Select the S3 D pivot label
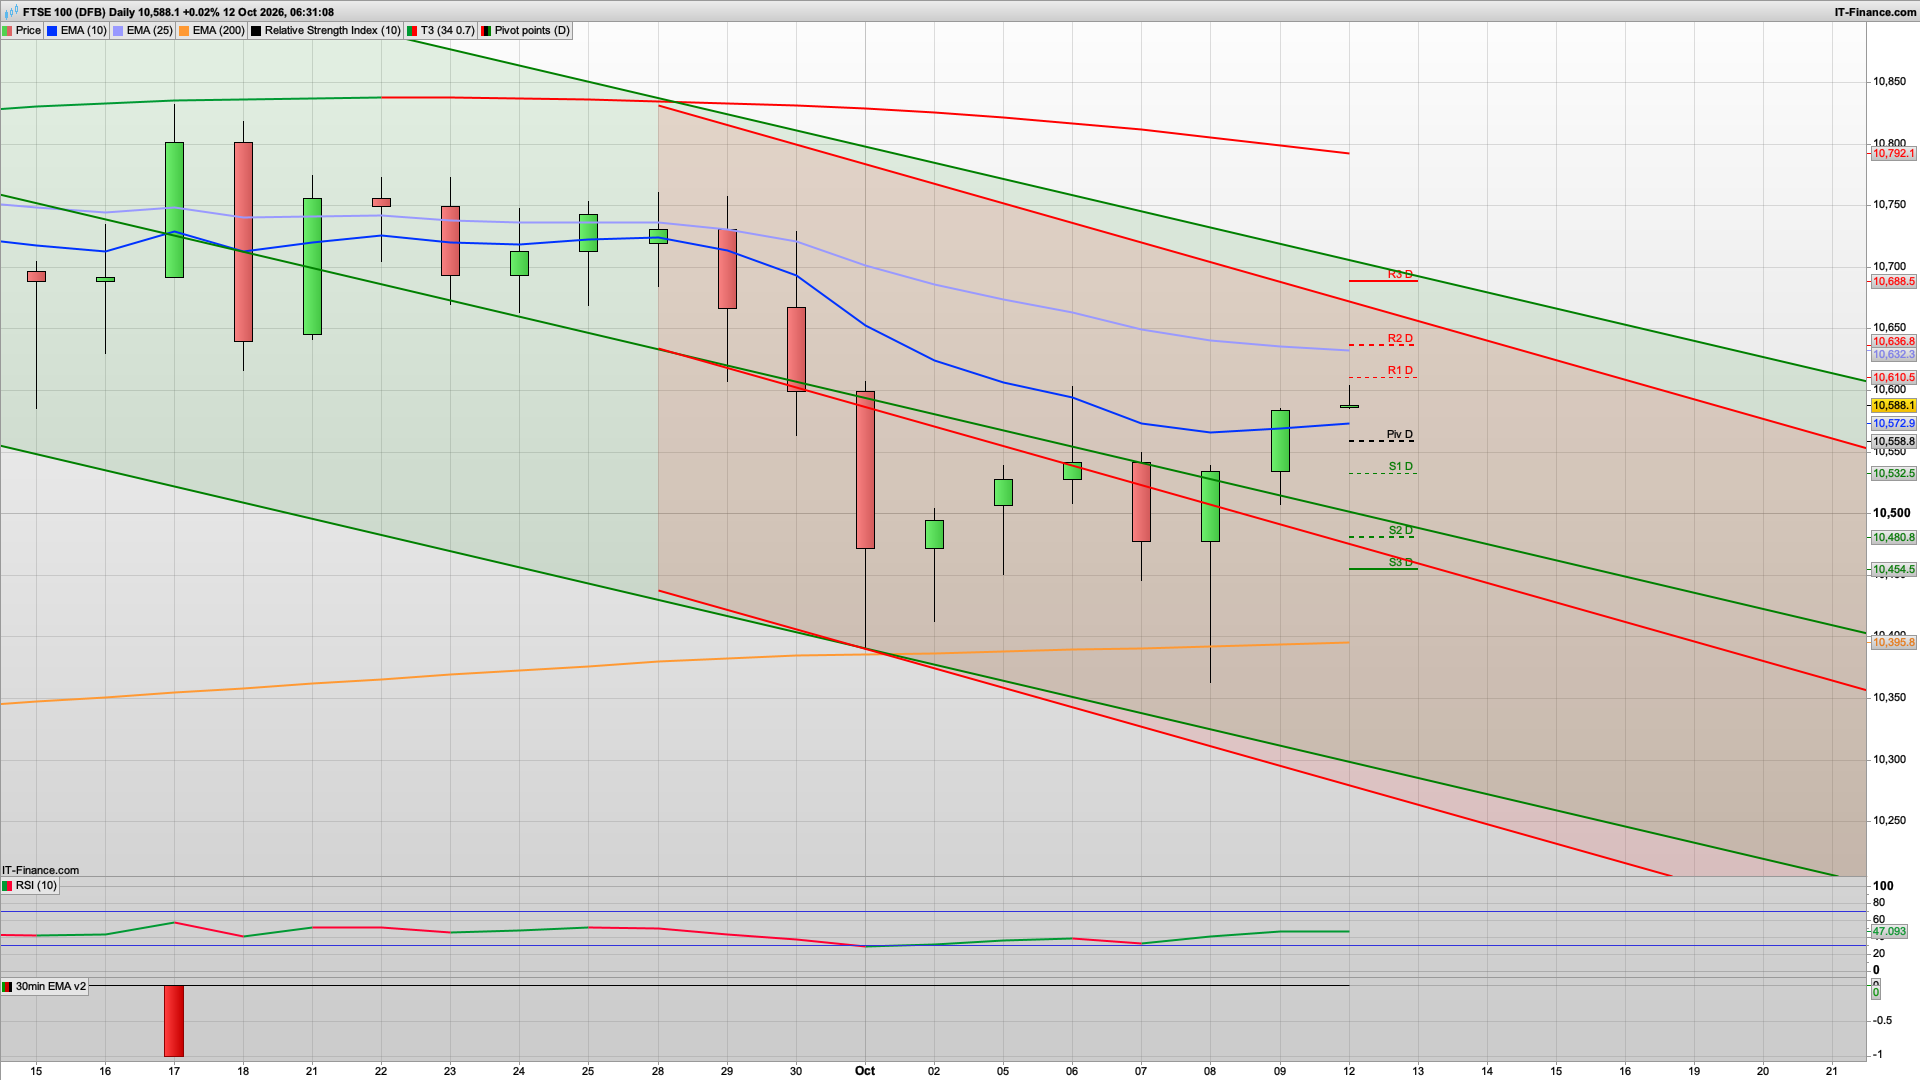The image size is (1920, 1080). [x=1400, y=562]
